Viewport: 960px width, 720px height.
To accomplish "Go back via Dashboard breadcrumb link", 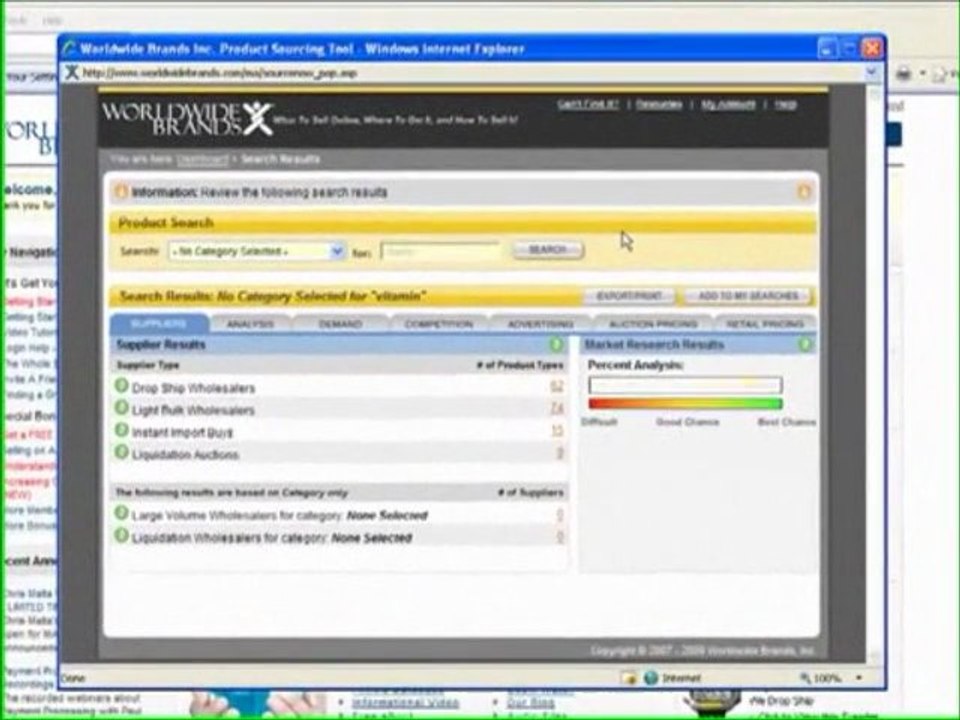I will 202,159.
